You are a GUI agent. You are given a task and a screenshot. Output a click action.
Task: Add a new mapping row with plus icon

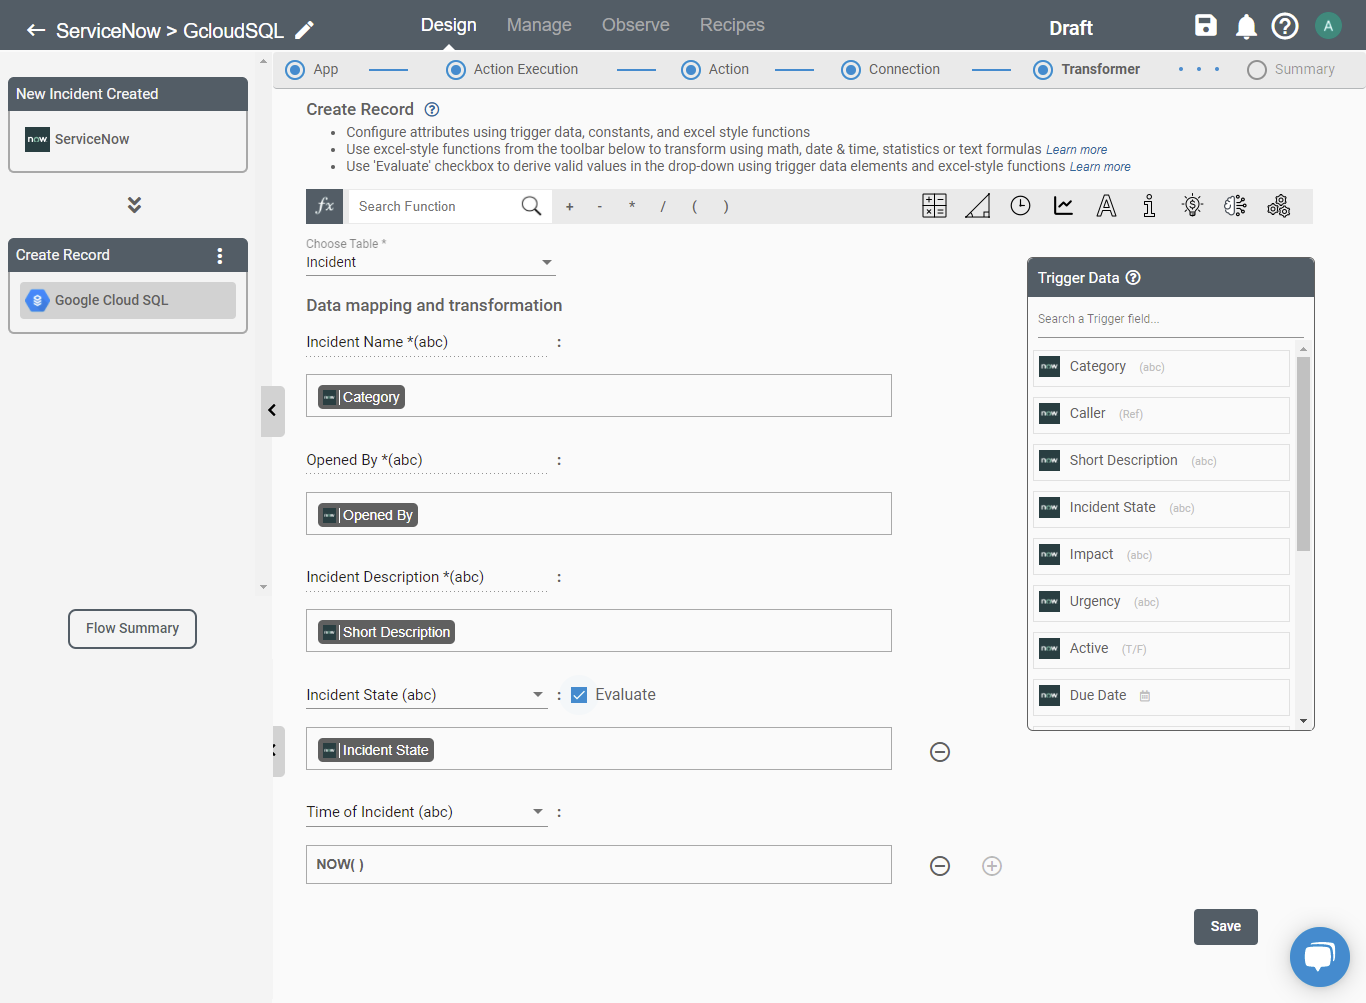point(992,866)
